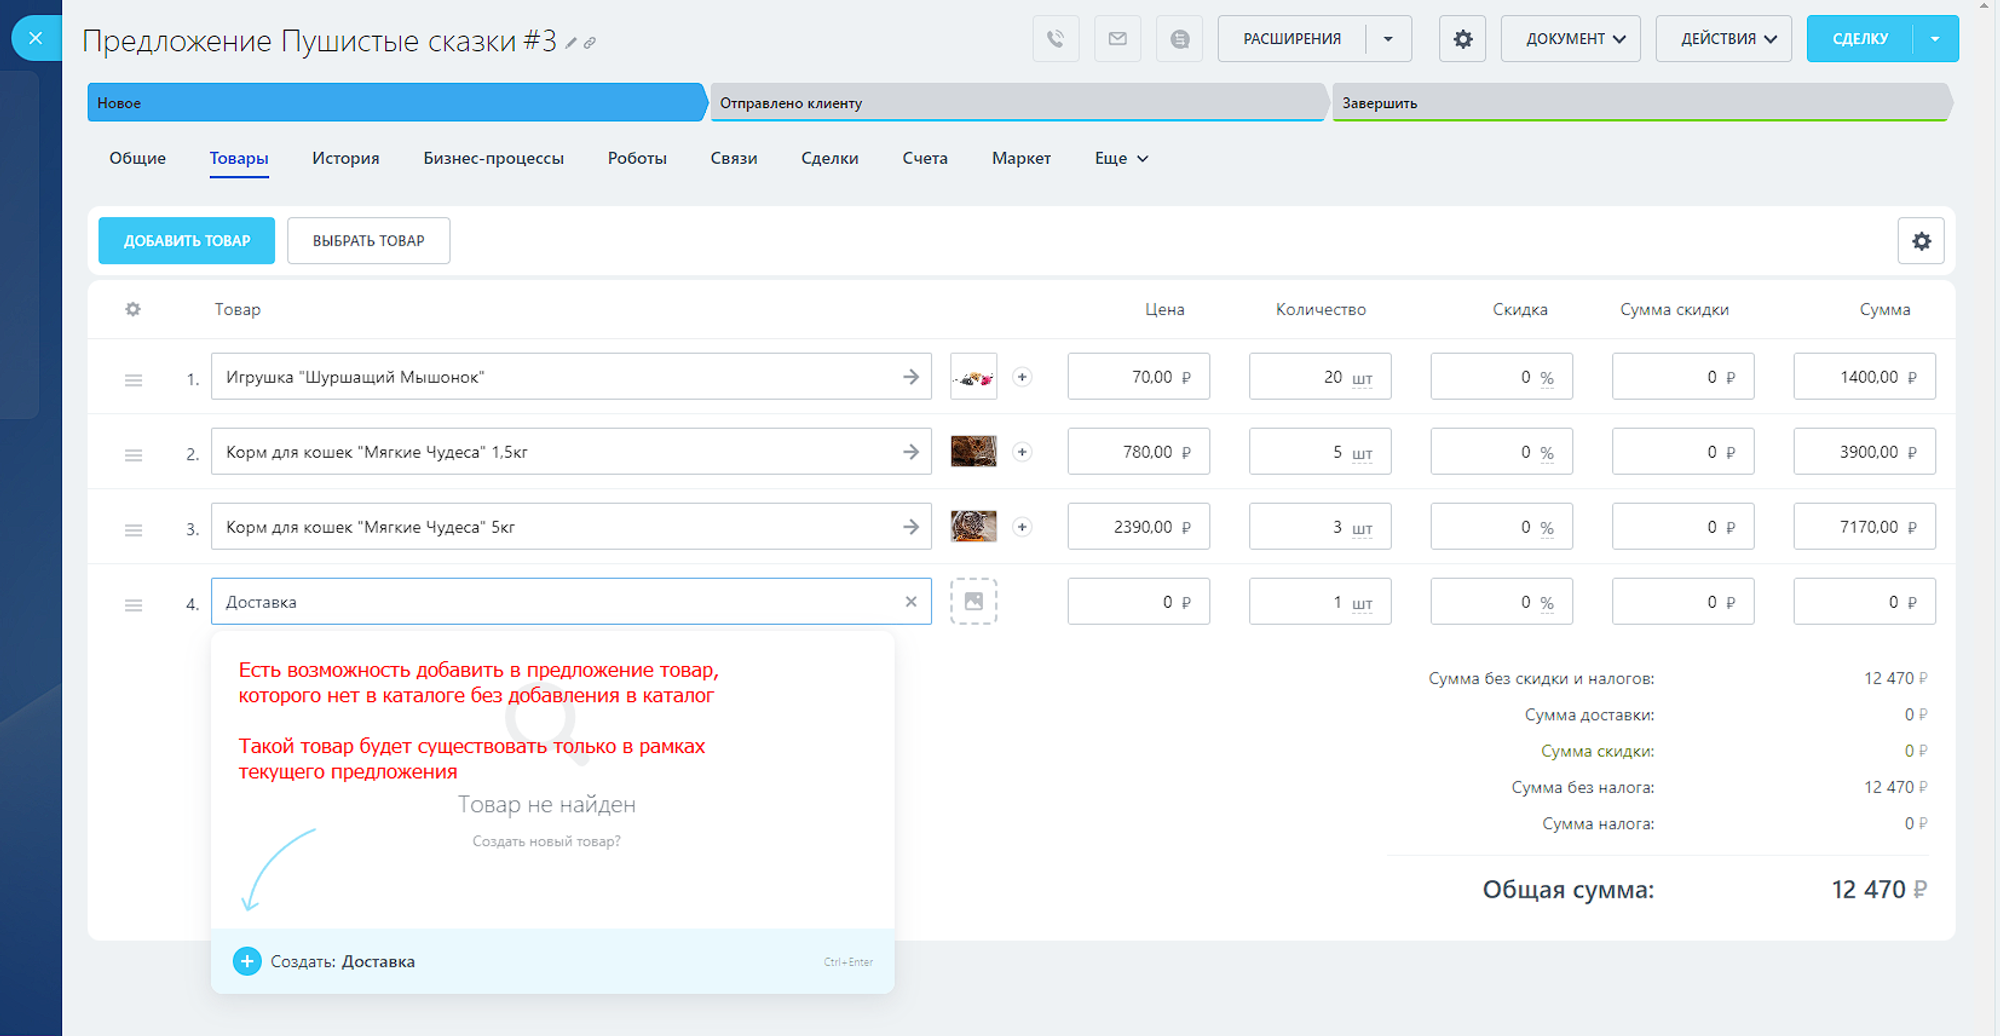Edit the price field 2390,00

pyautogui.click(x=1138, y=527)
